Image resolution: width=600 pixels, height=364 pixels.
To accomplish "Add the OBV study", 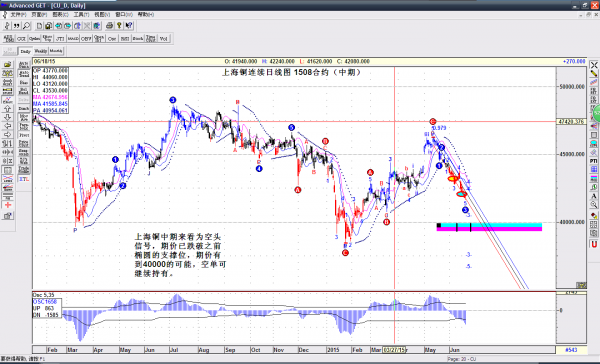I will tap(86, 38).
